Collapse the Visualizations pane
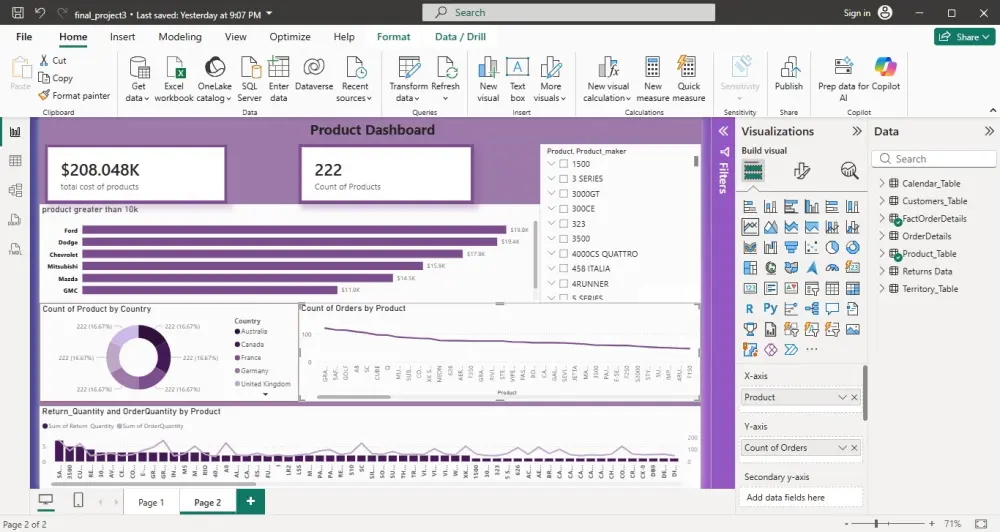 click(x=857, y=131)
